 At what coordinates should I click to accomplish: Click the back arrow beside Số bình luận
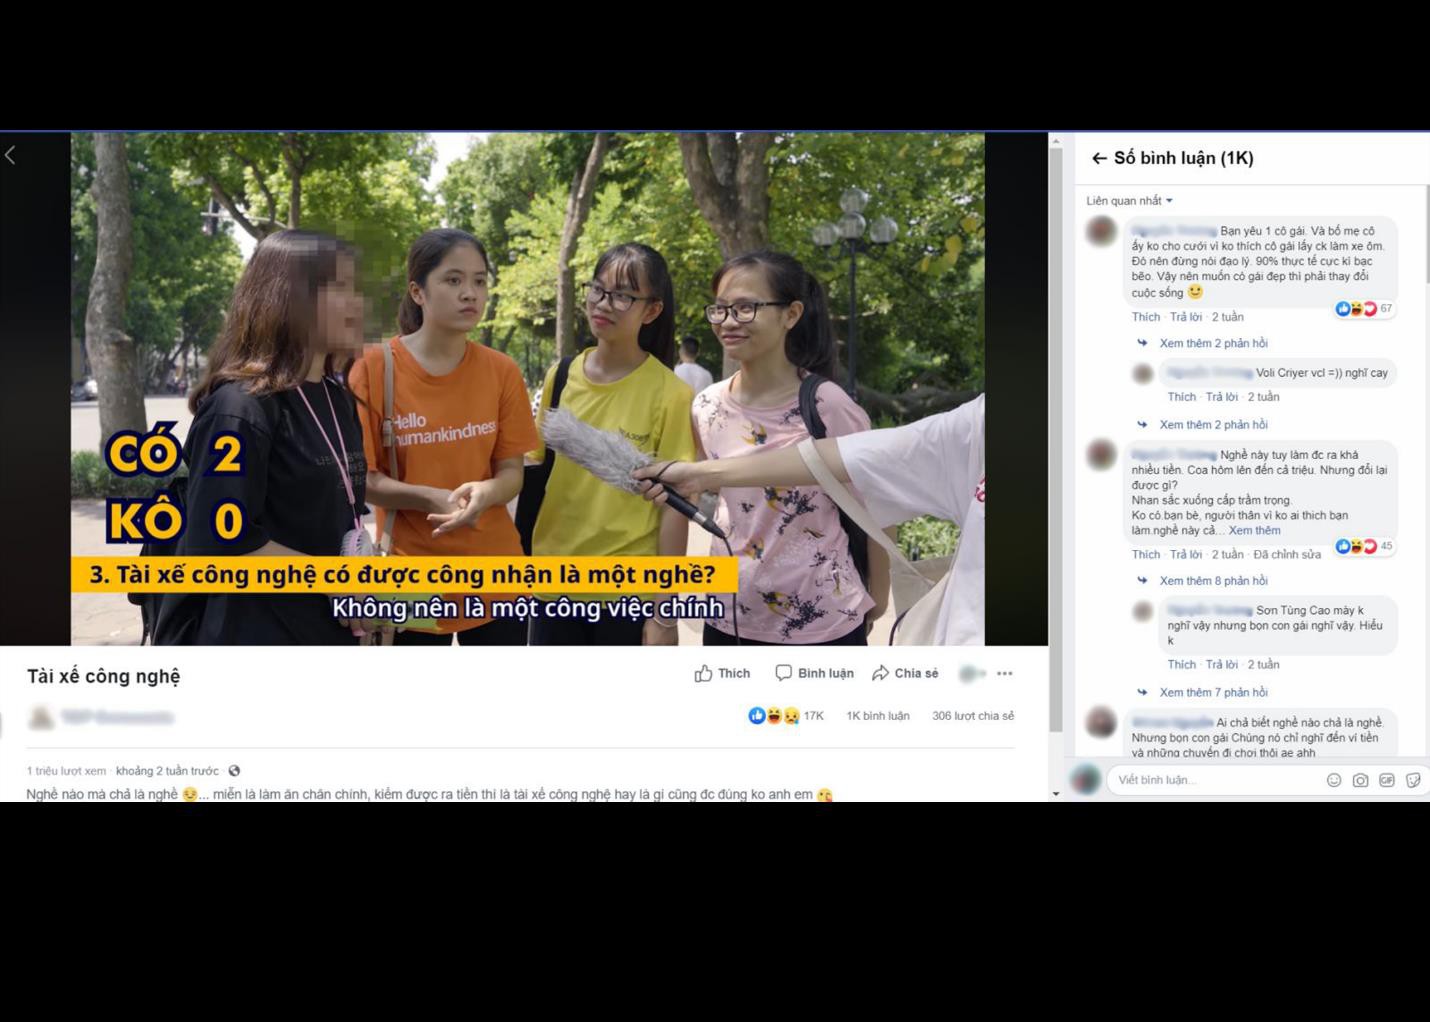pos(1099,158)
